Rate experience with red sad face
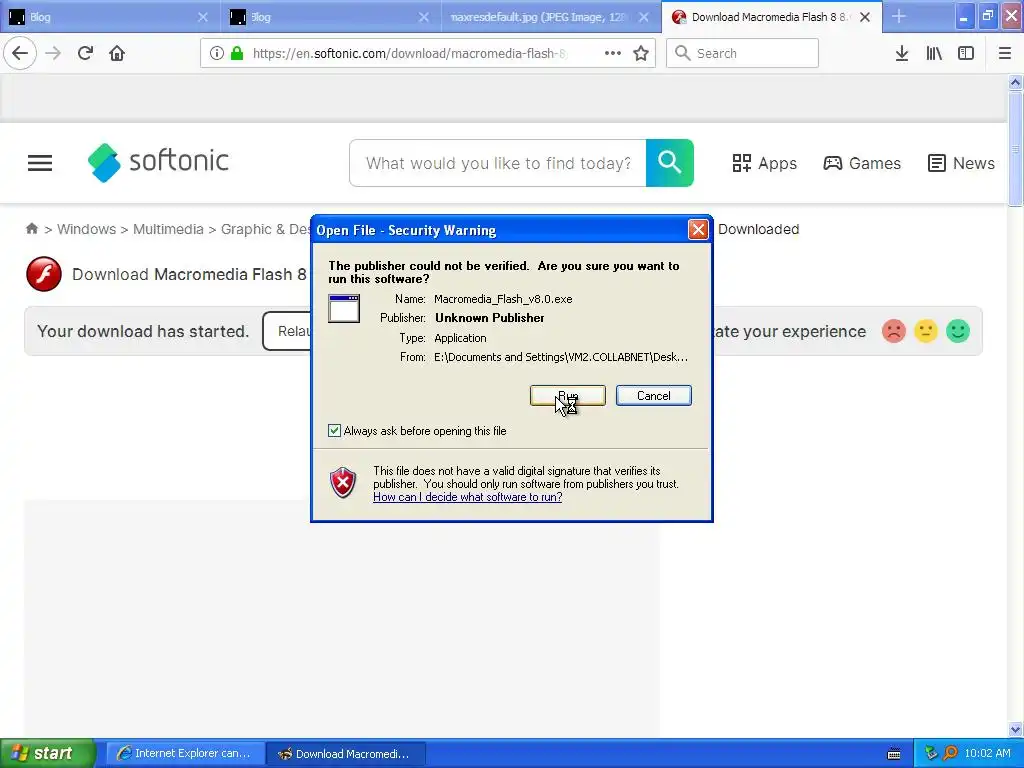 pos(893,331)
